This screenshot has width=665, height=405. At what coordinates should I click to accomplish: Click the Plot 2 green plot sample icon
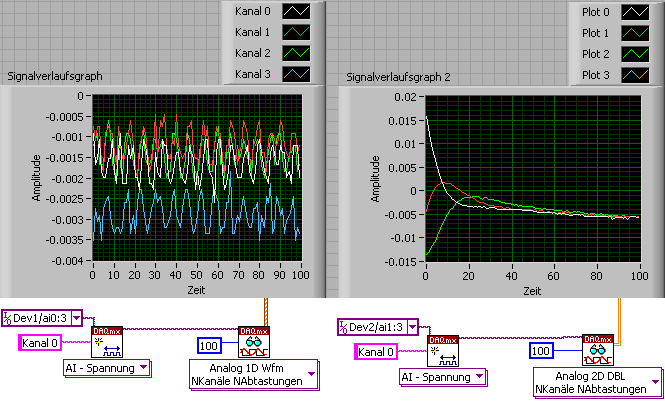point(635,54)
